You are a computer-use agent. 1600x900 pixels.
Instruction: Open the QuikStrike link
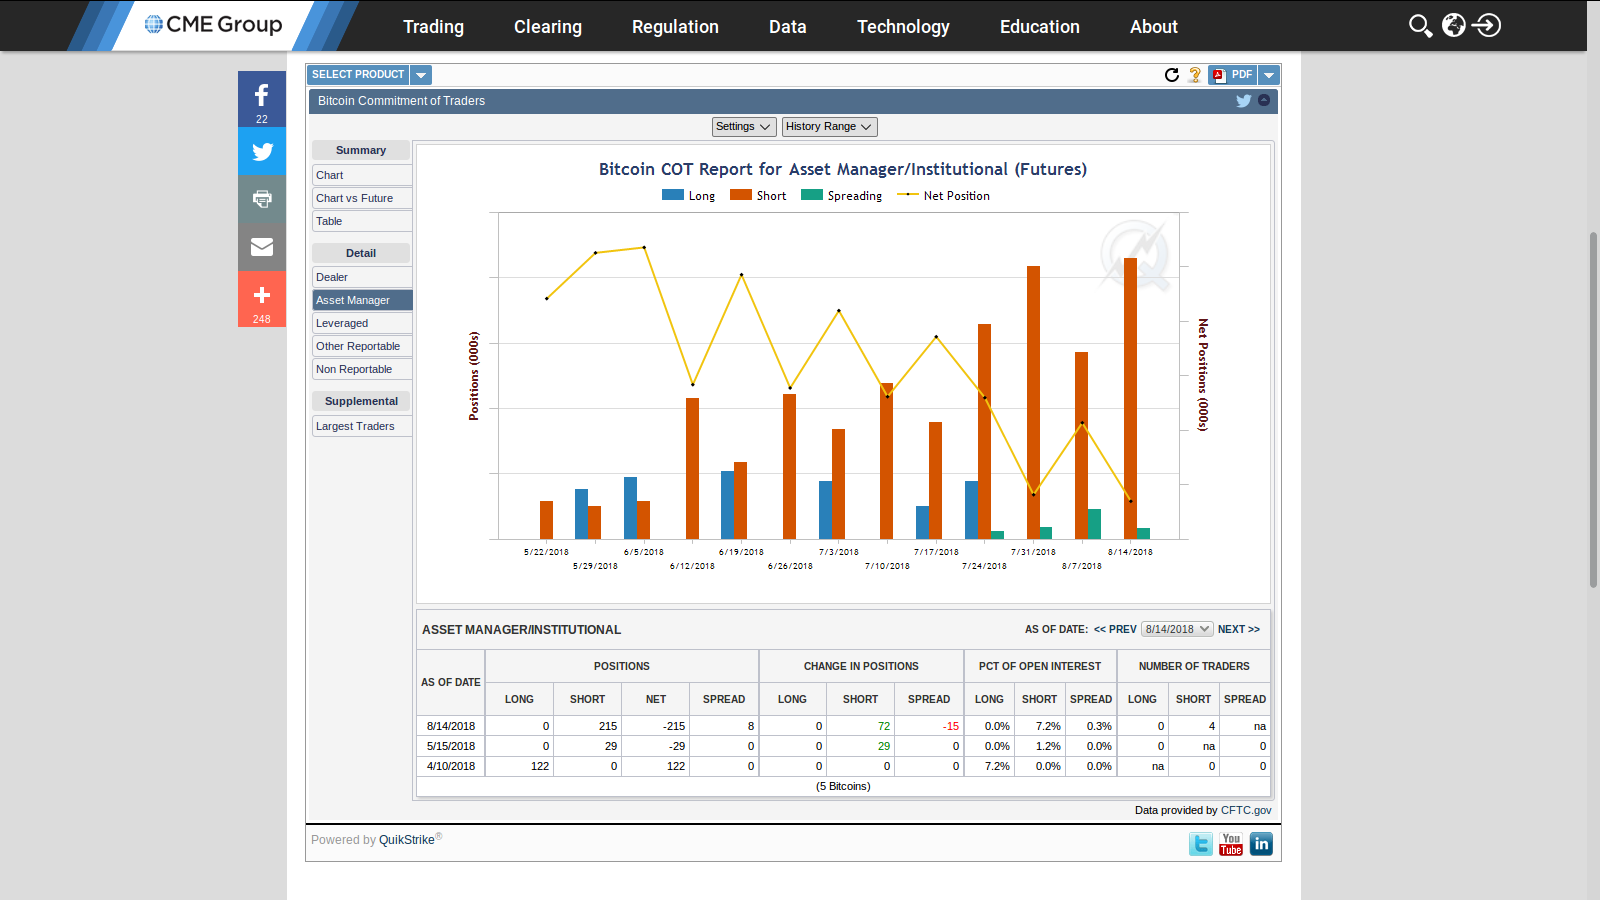click(x=407, y=840)
